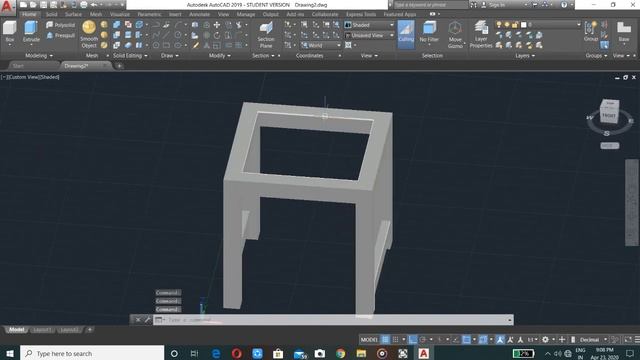Click the Undo arrow in quick access toolbar
Viewport: 640px width, 360px height.
click(x=93, y=5)
